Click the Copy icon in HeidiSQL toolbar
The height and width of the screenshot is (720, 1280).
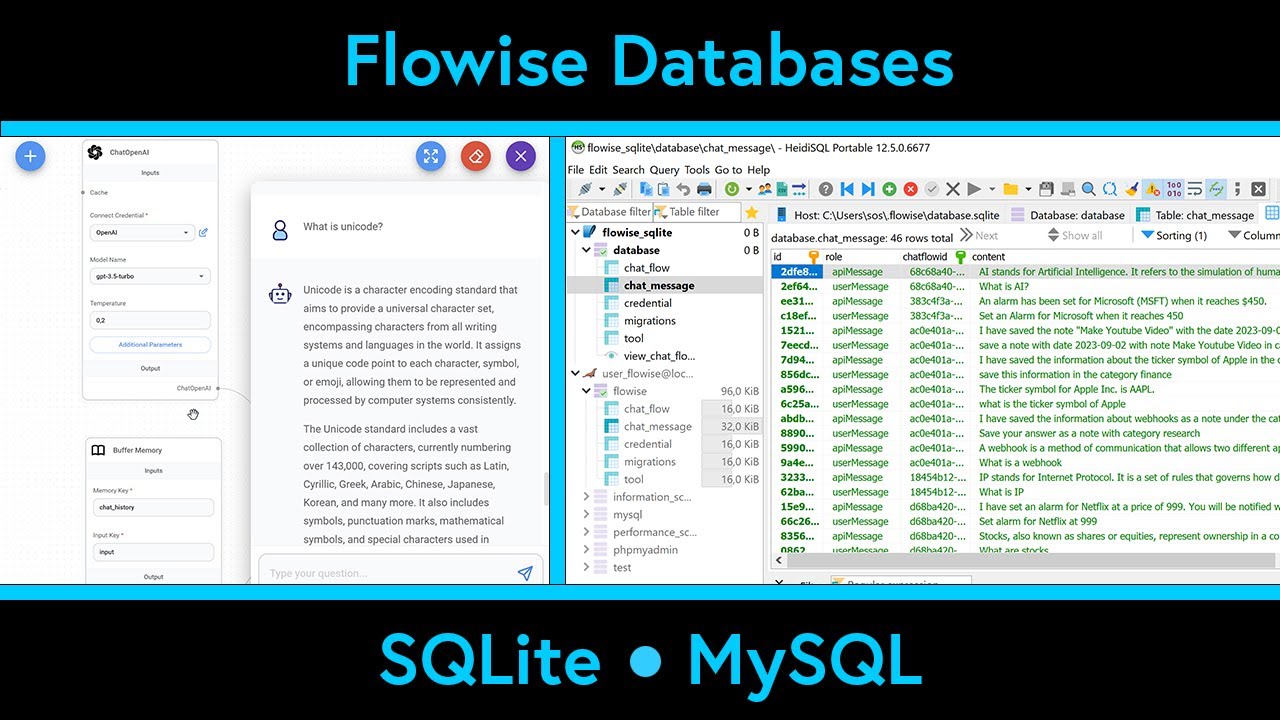tap(647, 189)
